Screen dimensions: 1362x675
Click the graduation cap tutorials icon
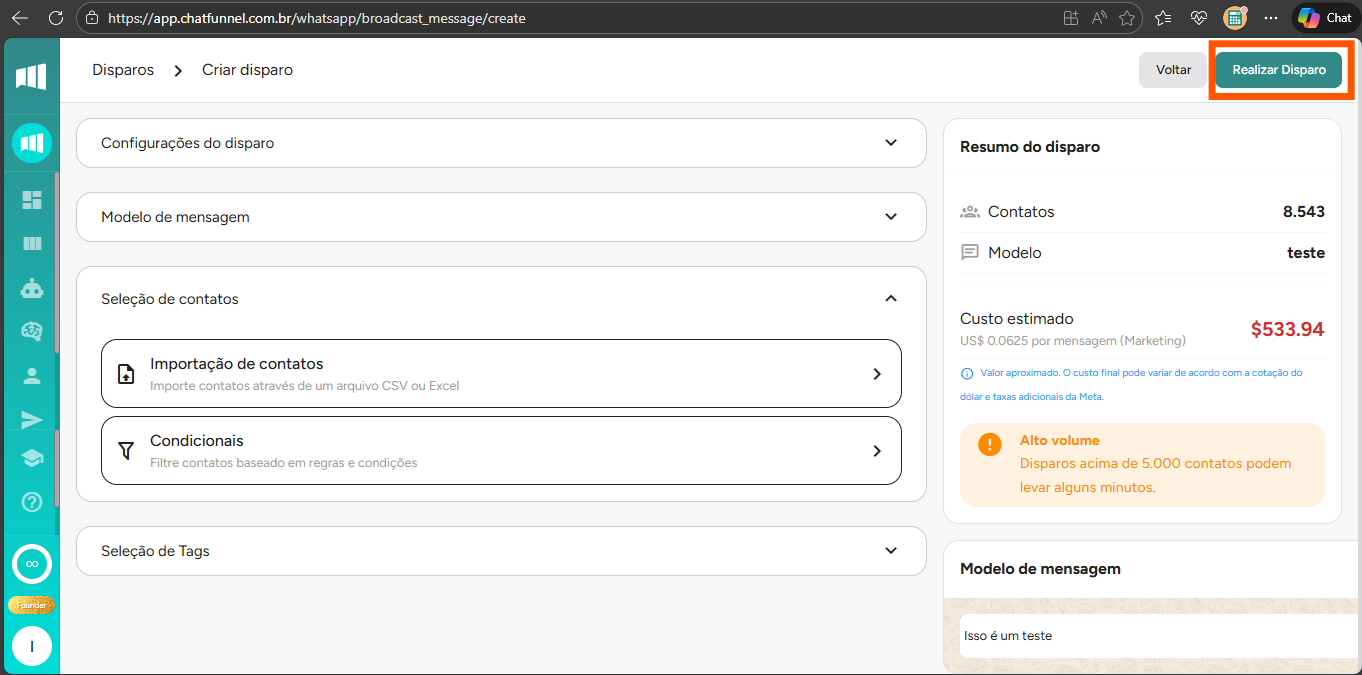[x=32, y=458]
